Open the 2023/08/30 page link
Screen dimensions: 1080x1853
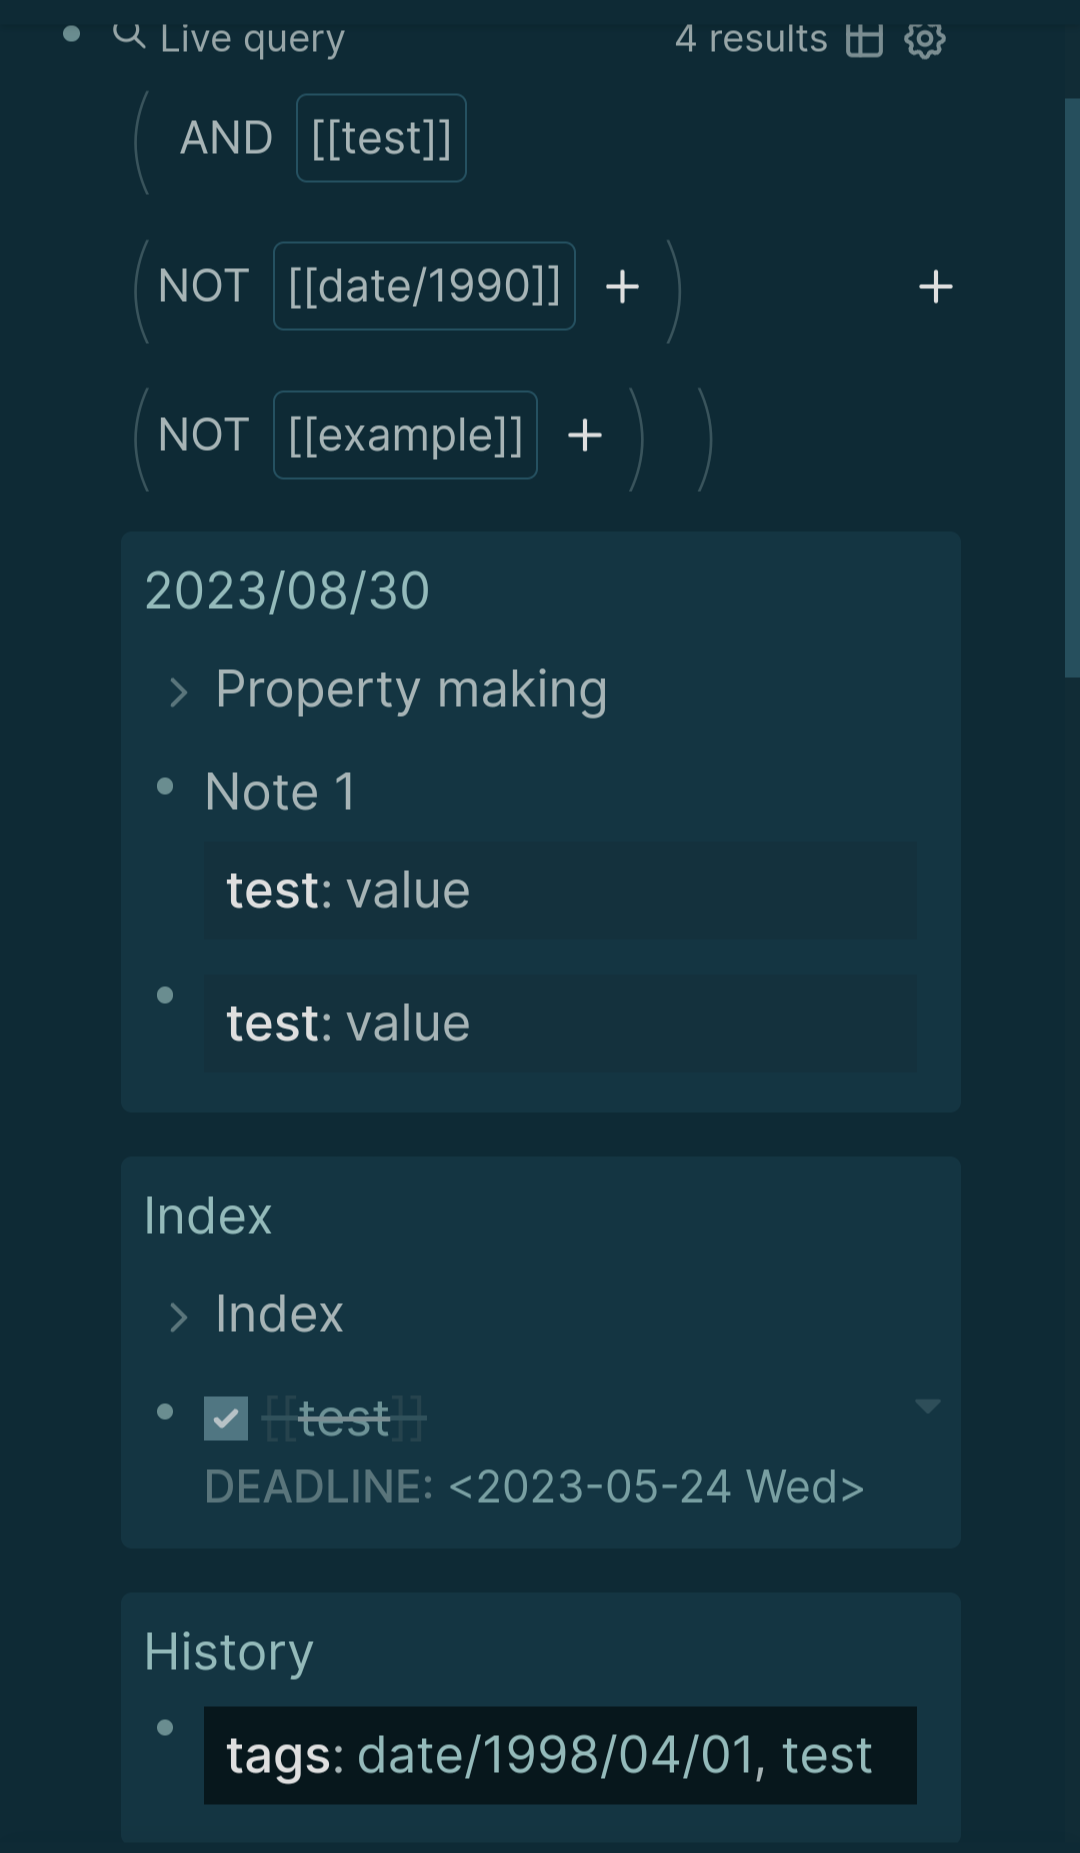point(287,590)
